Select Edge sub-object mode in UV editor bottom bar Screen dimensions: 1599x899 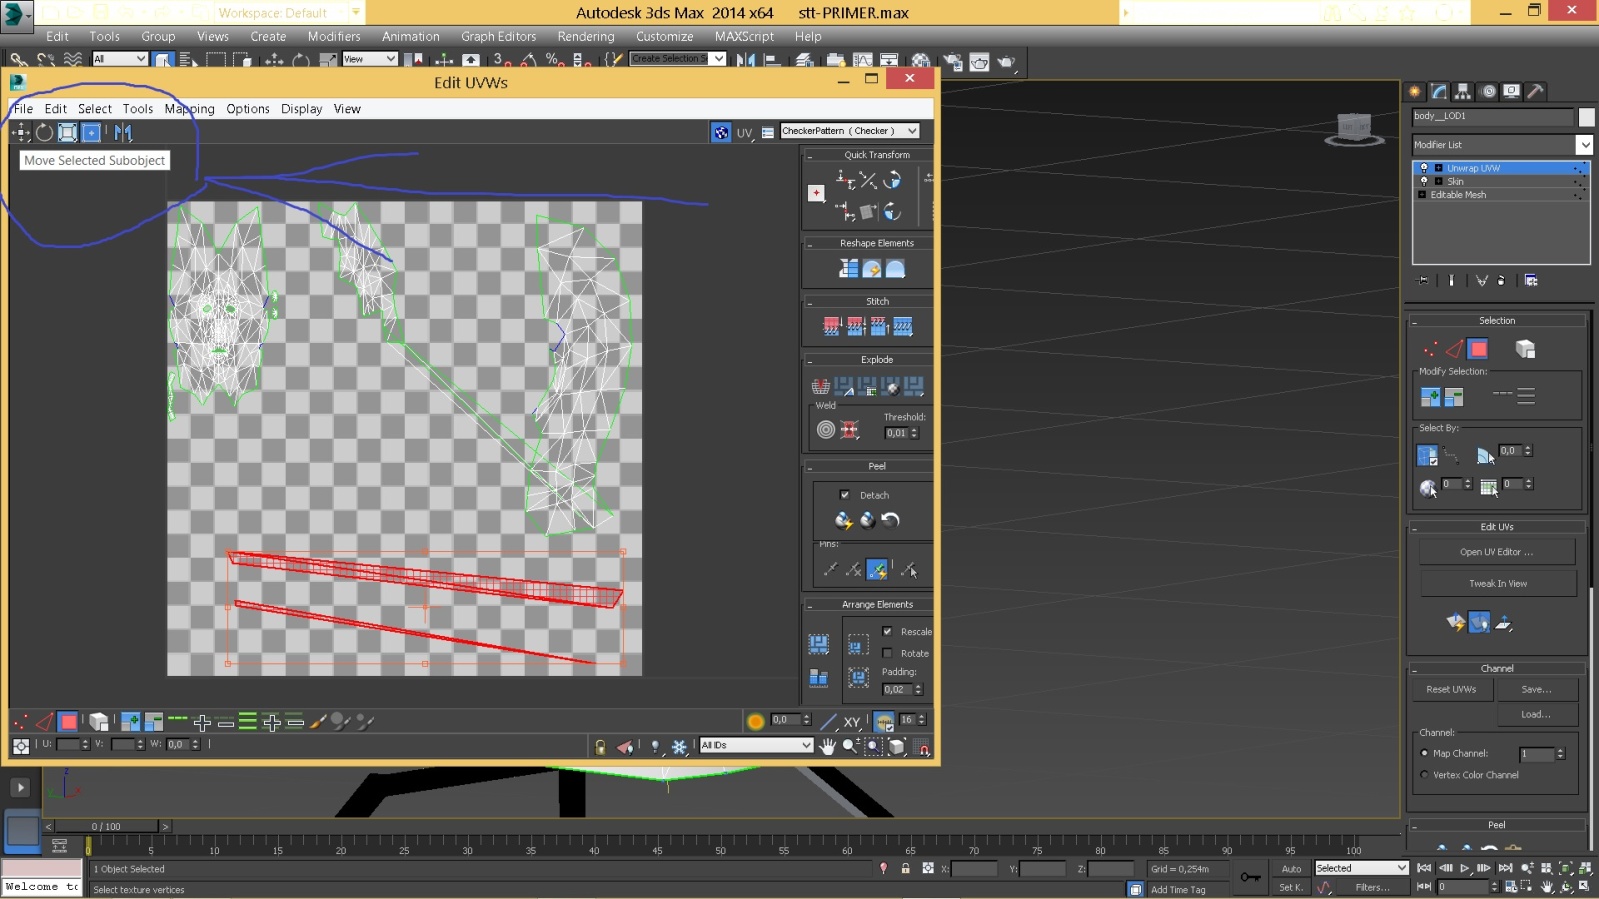point(44,721)
